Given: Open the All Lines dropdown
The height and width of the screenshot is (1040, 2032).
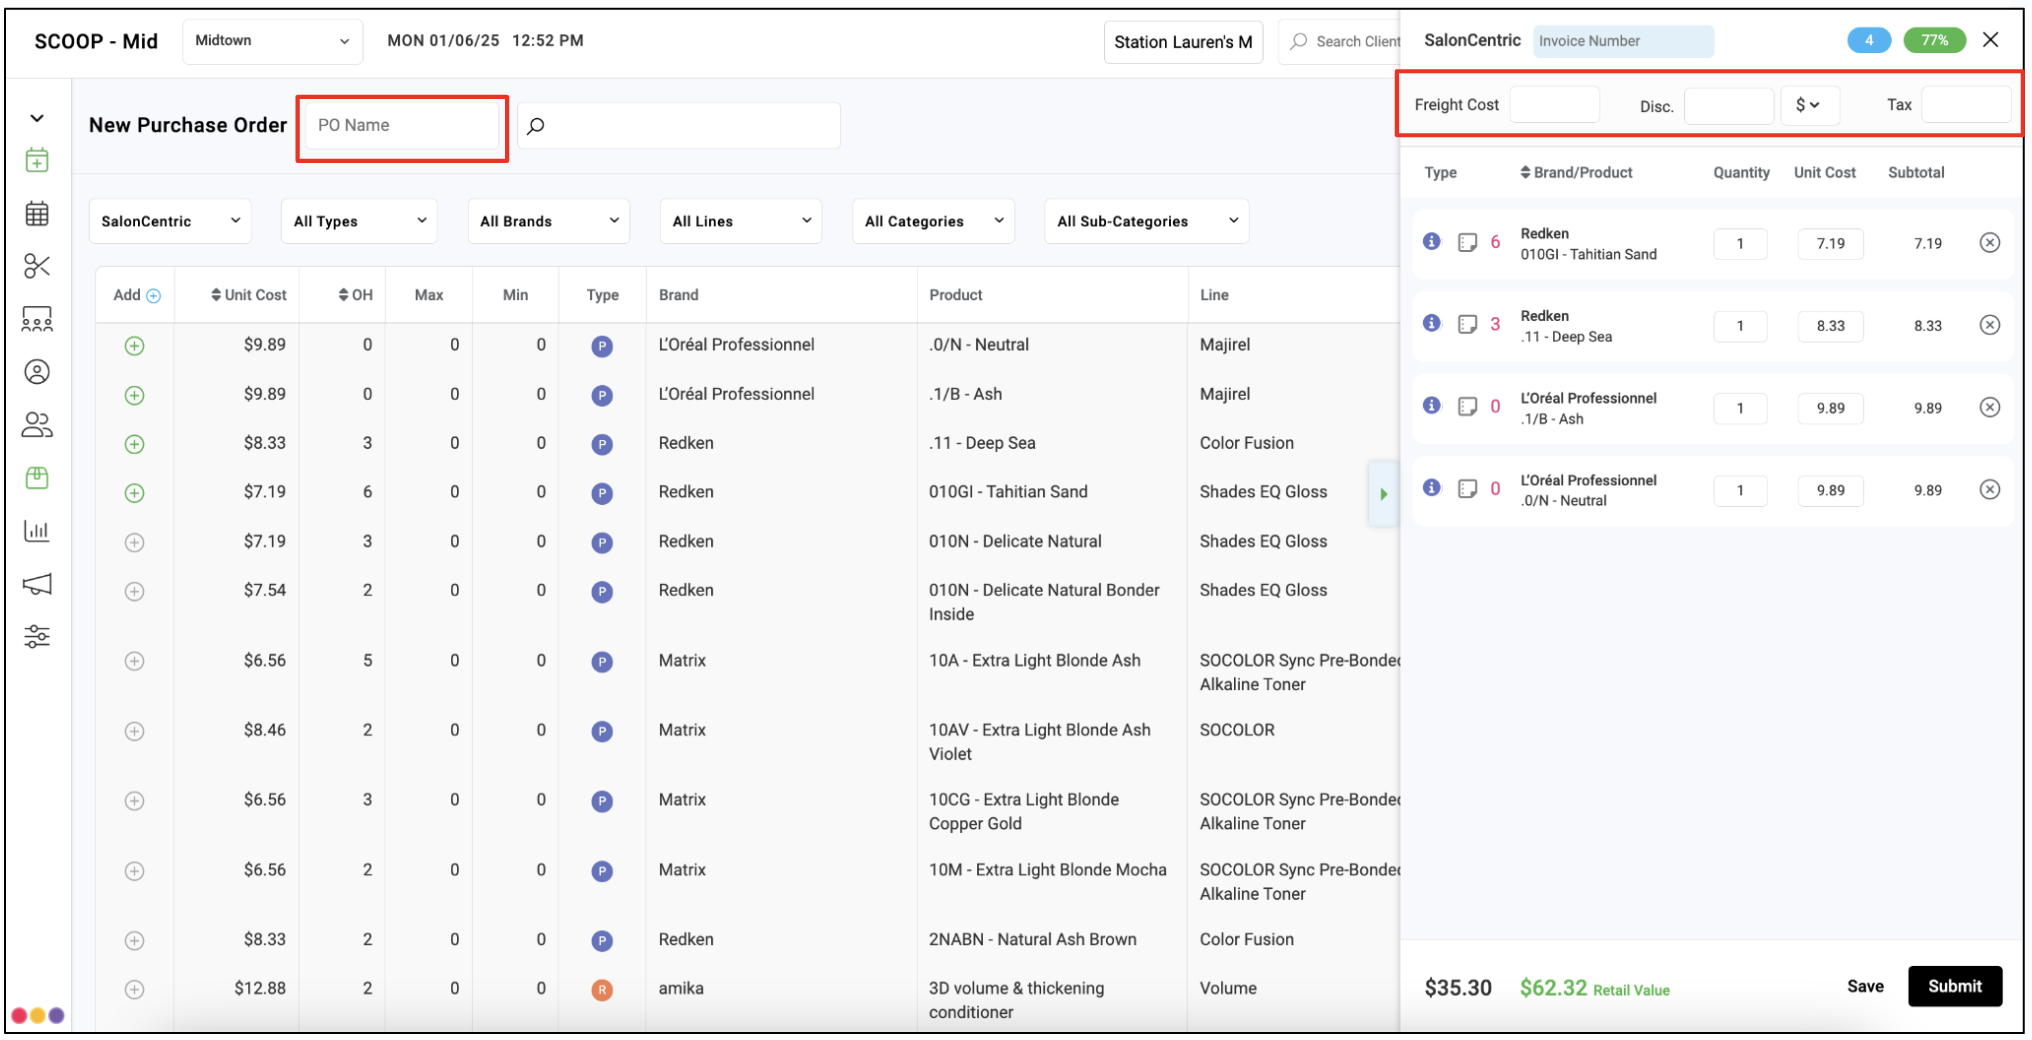Looking at the screenshot, I should [x=741, y=221].
